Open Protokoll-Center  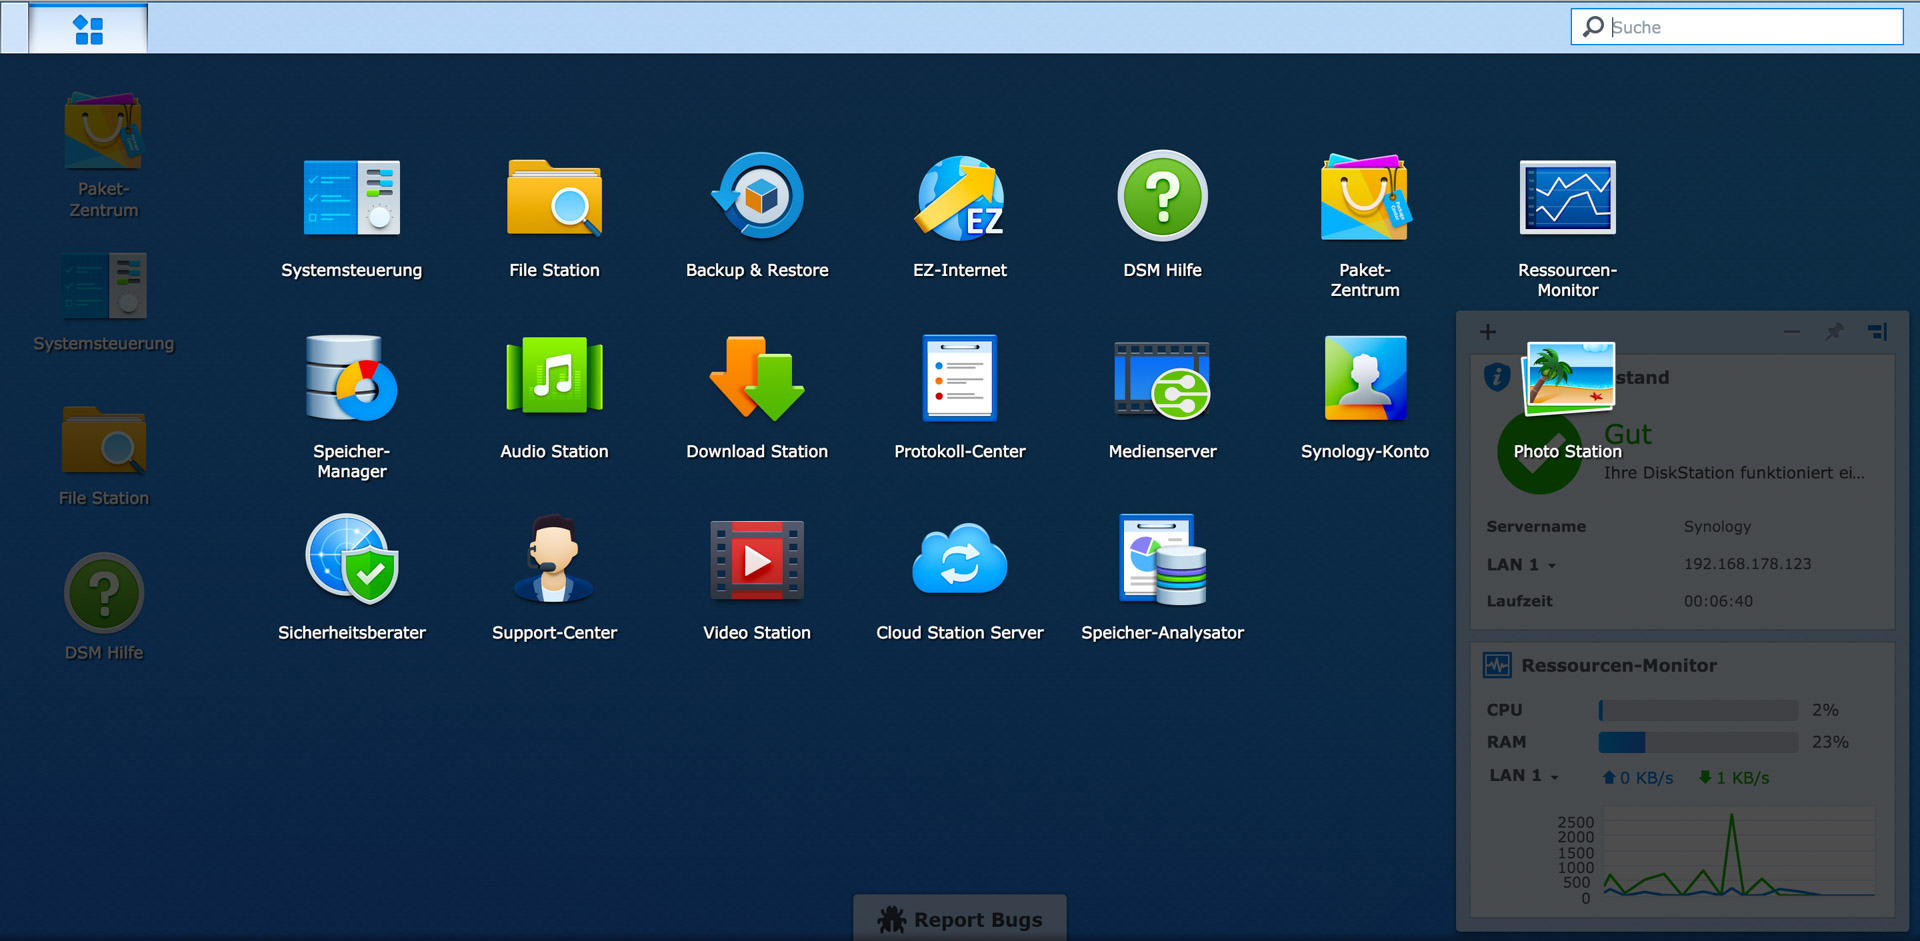pyautogui.click(x=960, y=378)
